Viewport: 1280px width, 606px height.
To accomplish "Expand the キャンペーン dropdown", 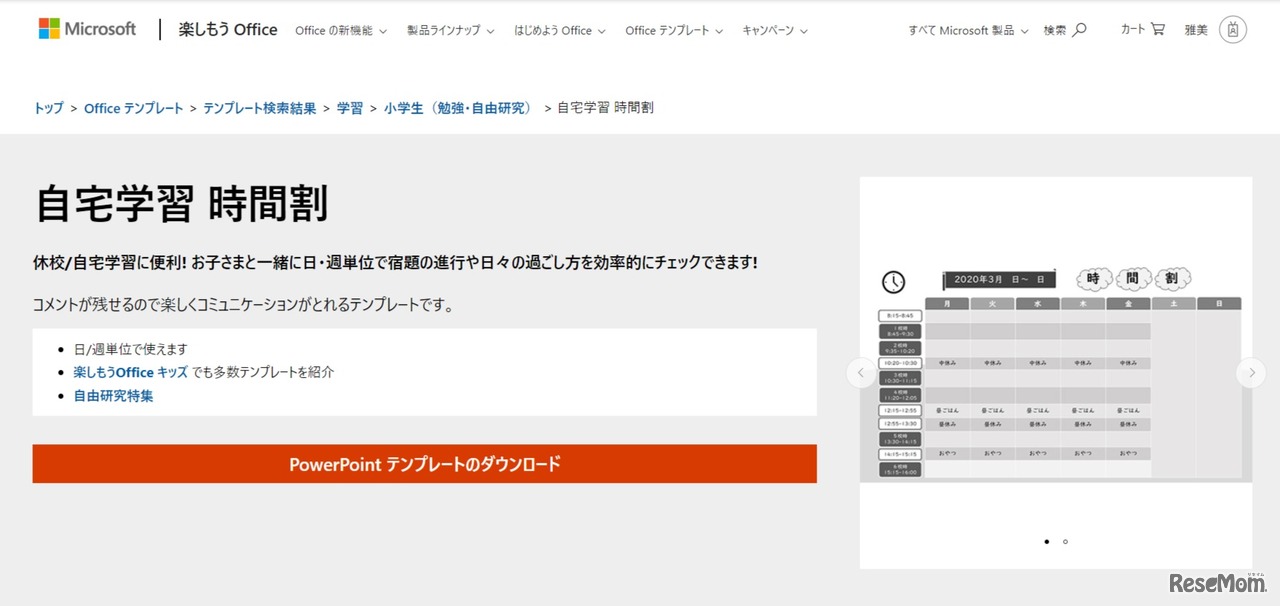I will point(775,31).
